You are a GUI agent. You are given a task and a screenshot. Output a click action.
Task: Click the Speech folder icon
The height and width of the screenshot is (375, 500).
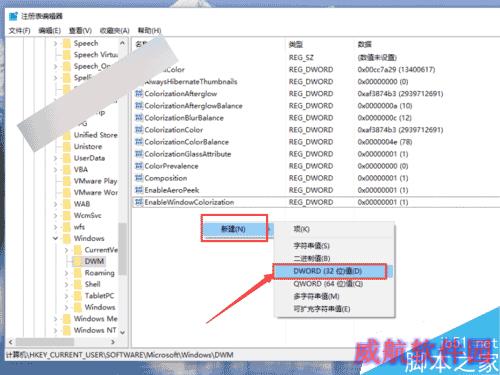(67, 43)
